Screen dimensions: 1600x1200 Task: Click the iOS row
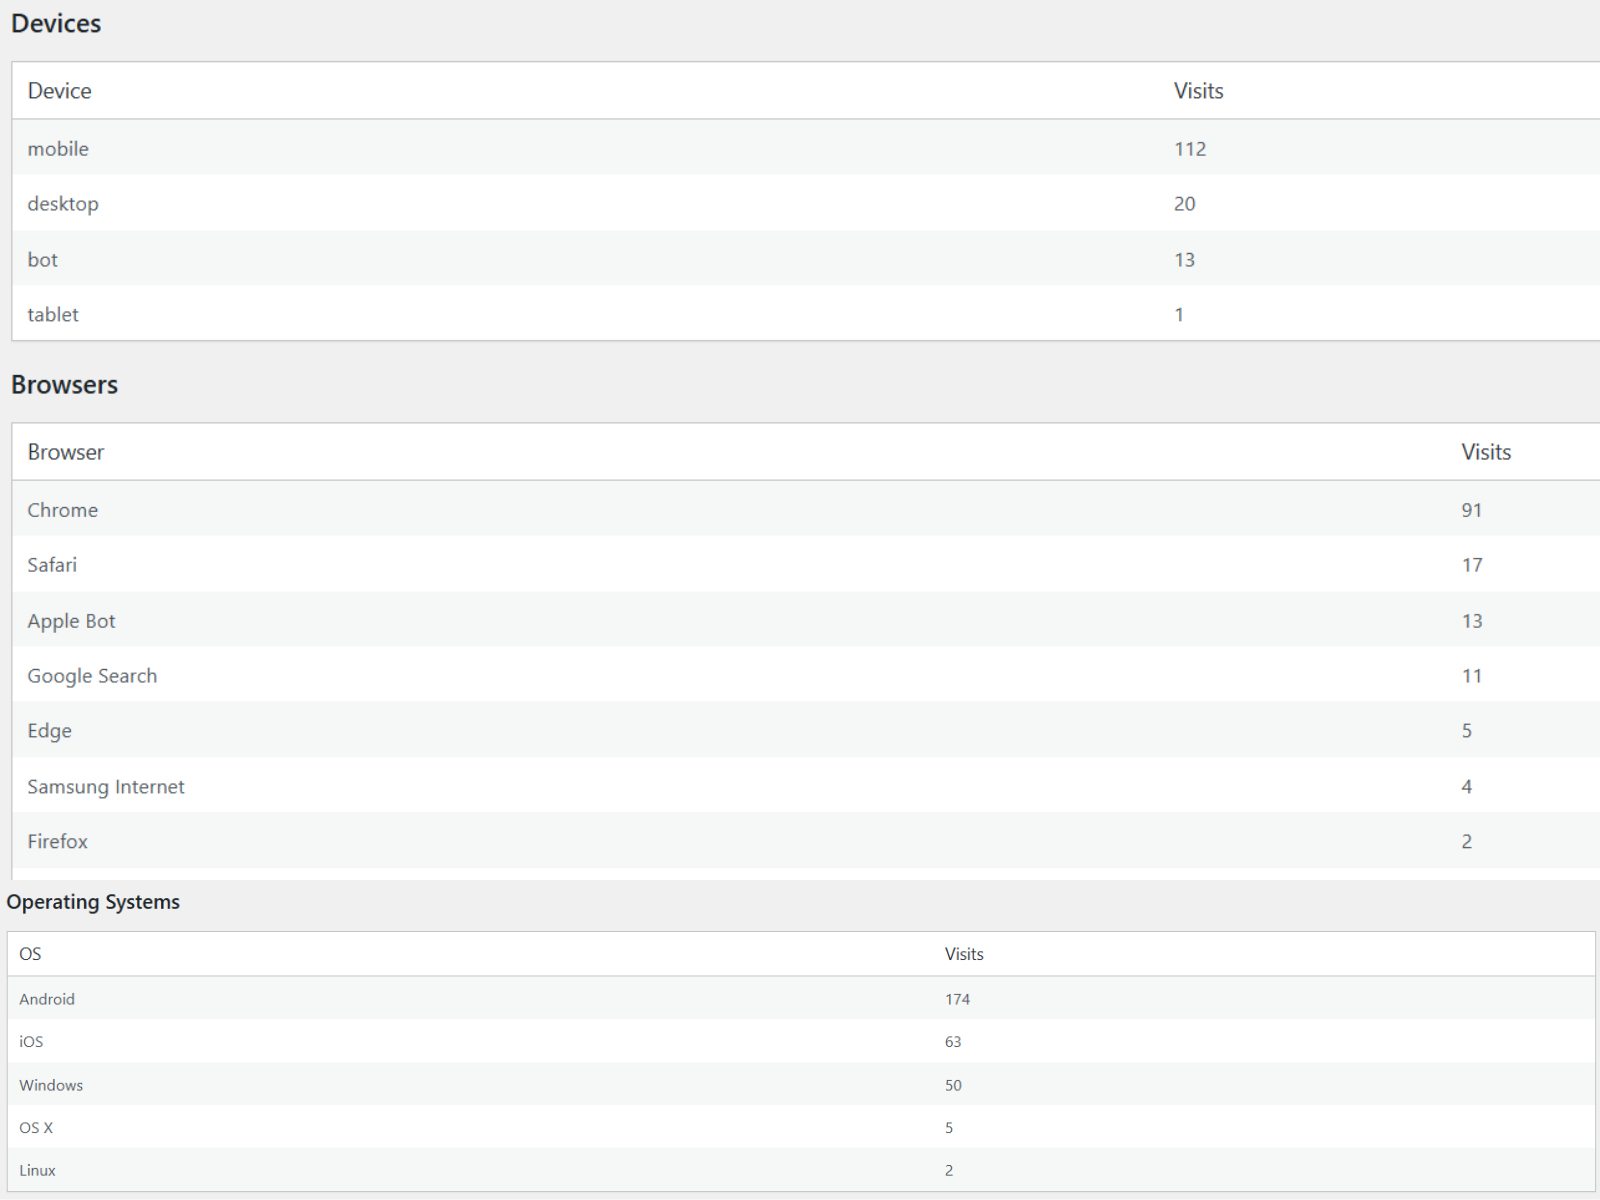click(31, 1042)
